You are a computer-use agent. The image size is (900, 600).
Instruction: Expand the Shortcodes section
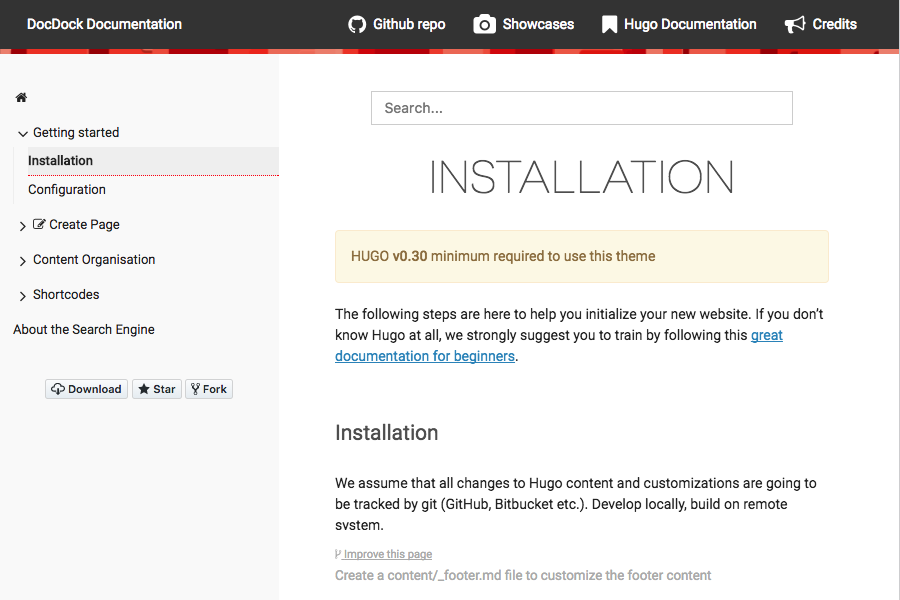coord(23,296)
